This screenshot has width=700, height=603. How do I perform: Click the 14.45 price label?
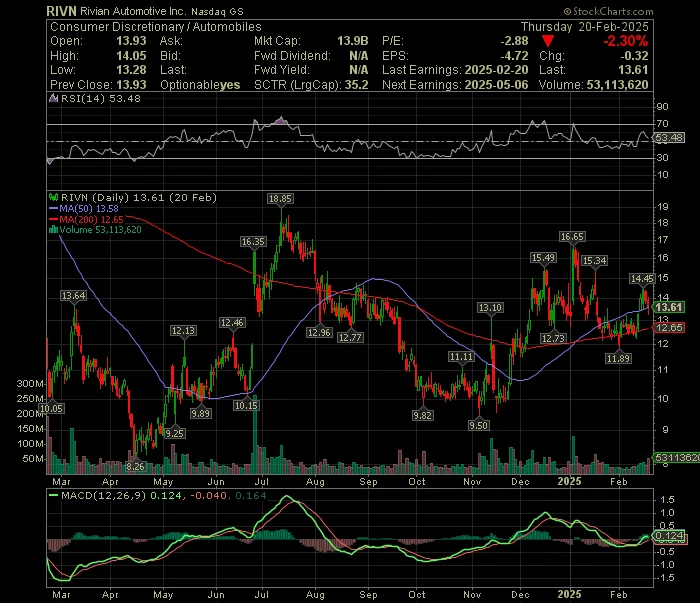642,279
